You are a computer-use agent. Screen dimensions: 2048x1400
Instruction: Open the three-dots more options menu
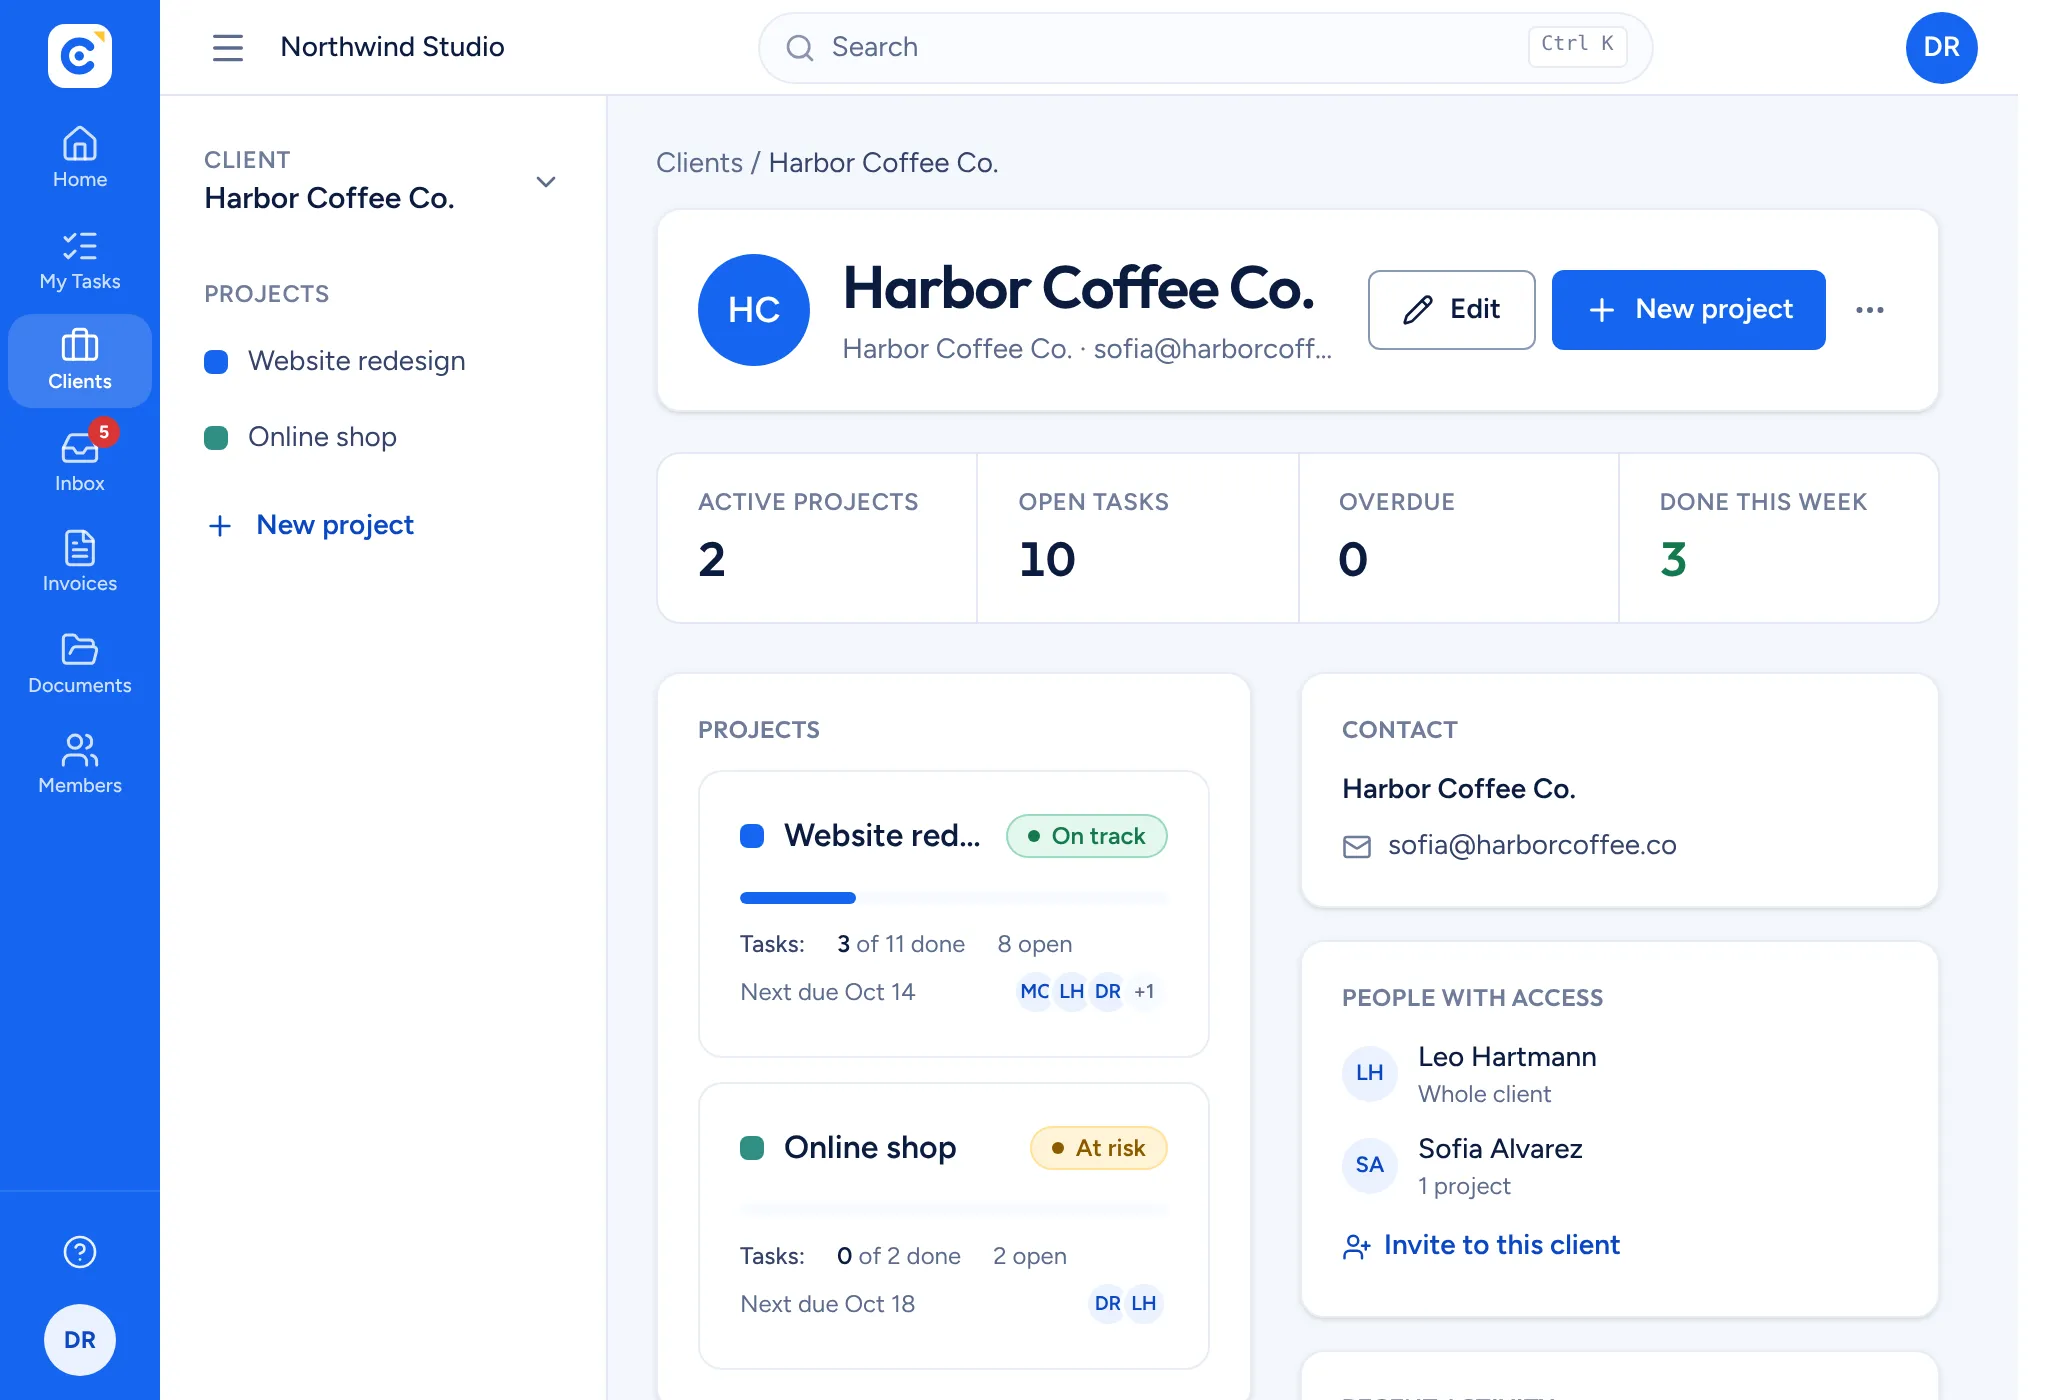tap(1870, 310)
